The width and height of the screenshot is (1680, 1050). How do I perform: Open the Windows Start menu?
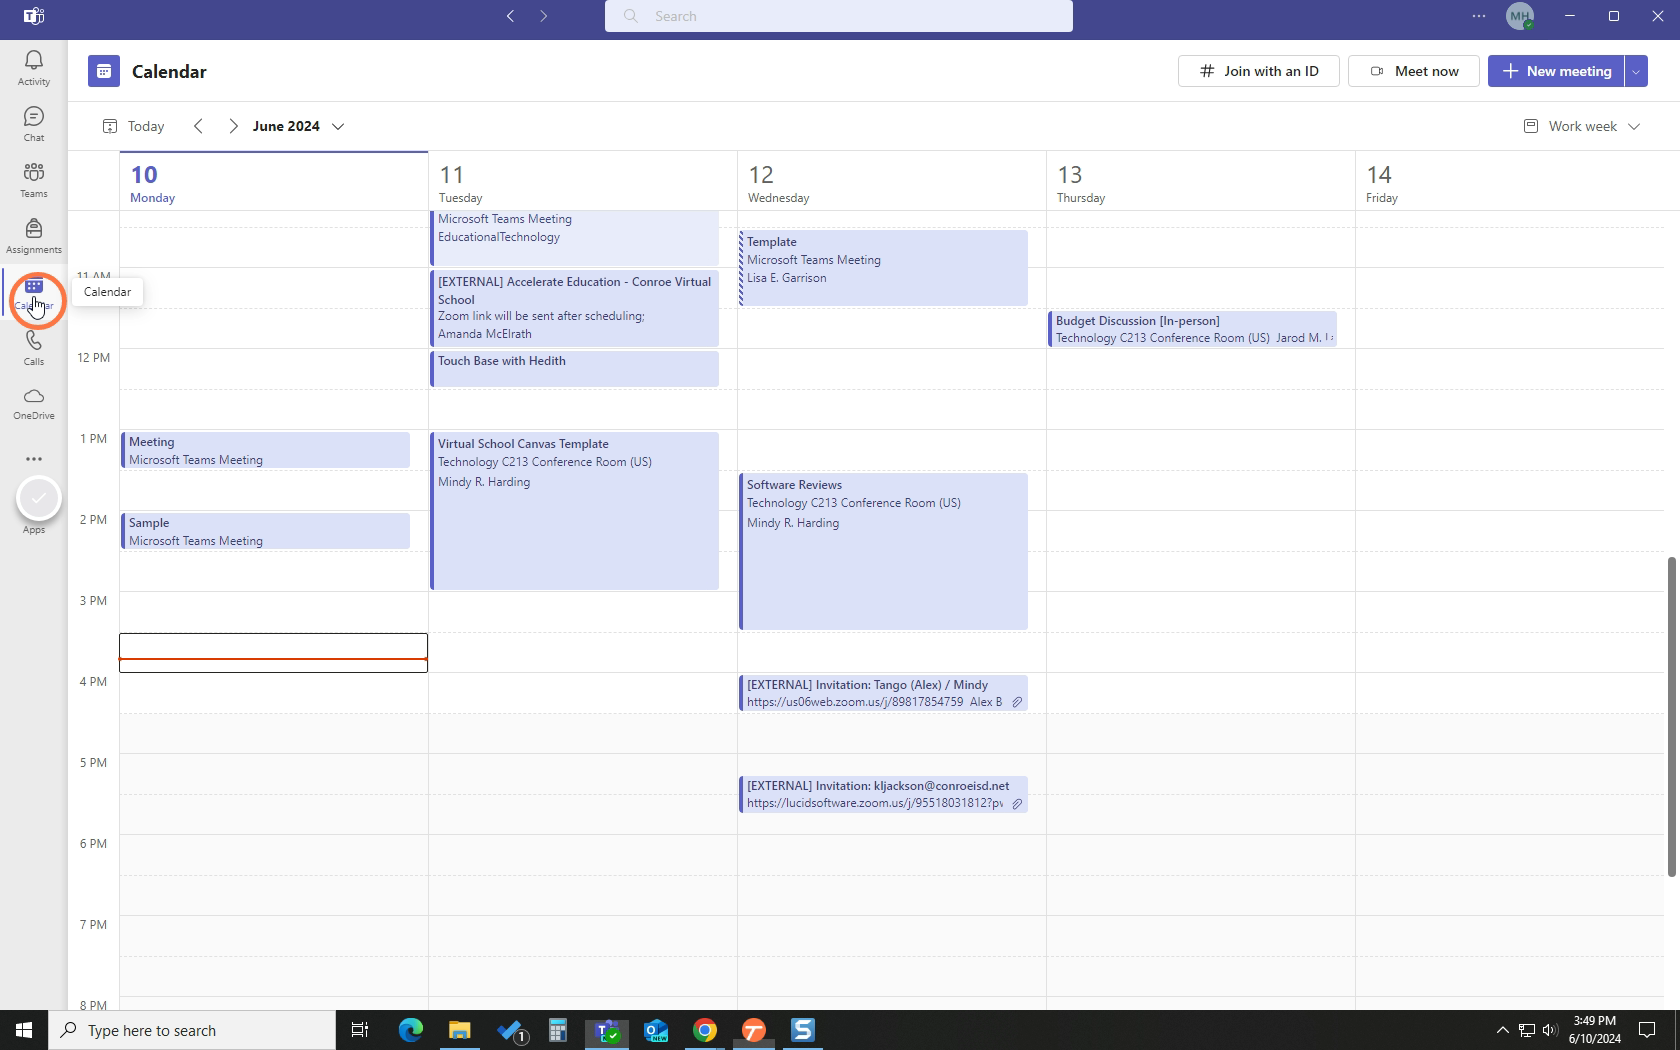pos(24,1030)
